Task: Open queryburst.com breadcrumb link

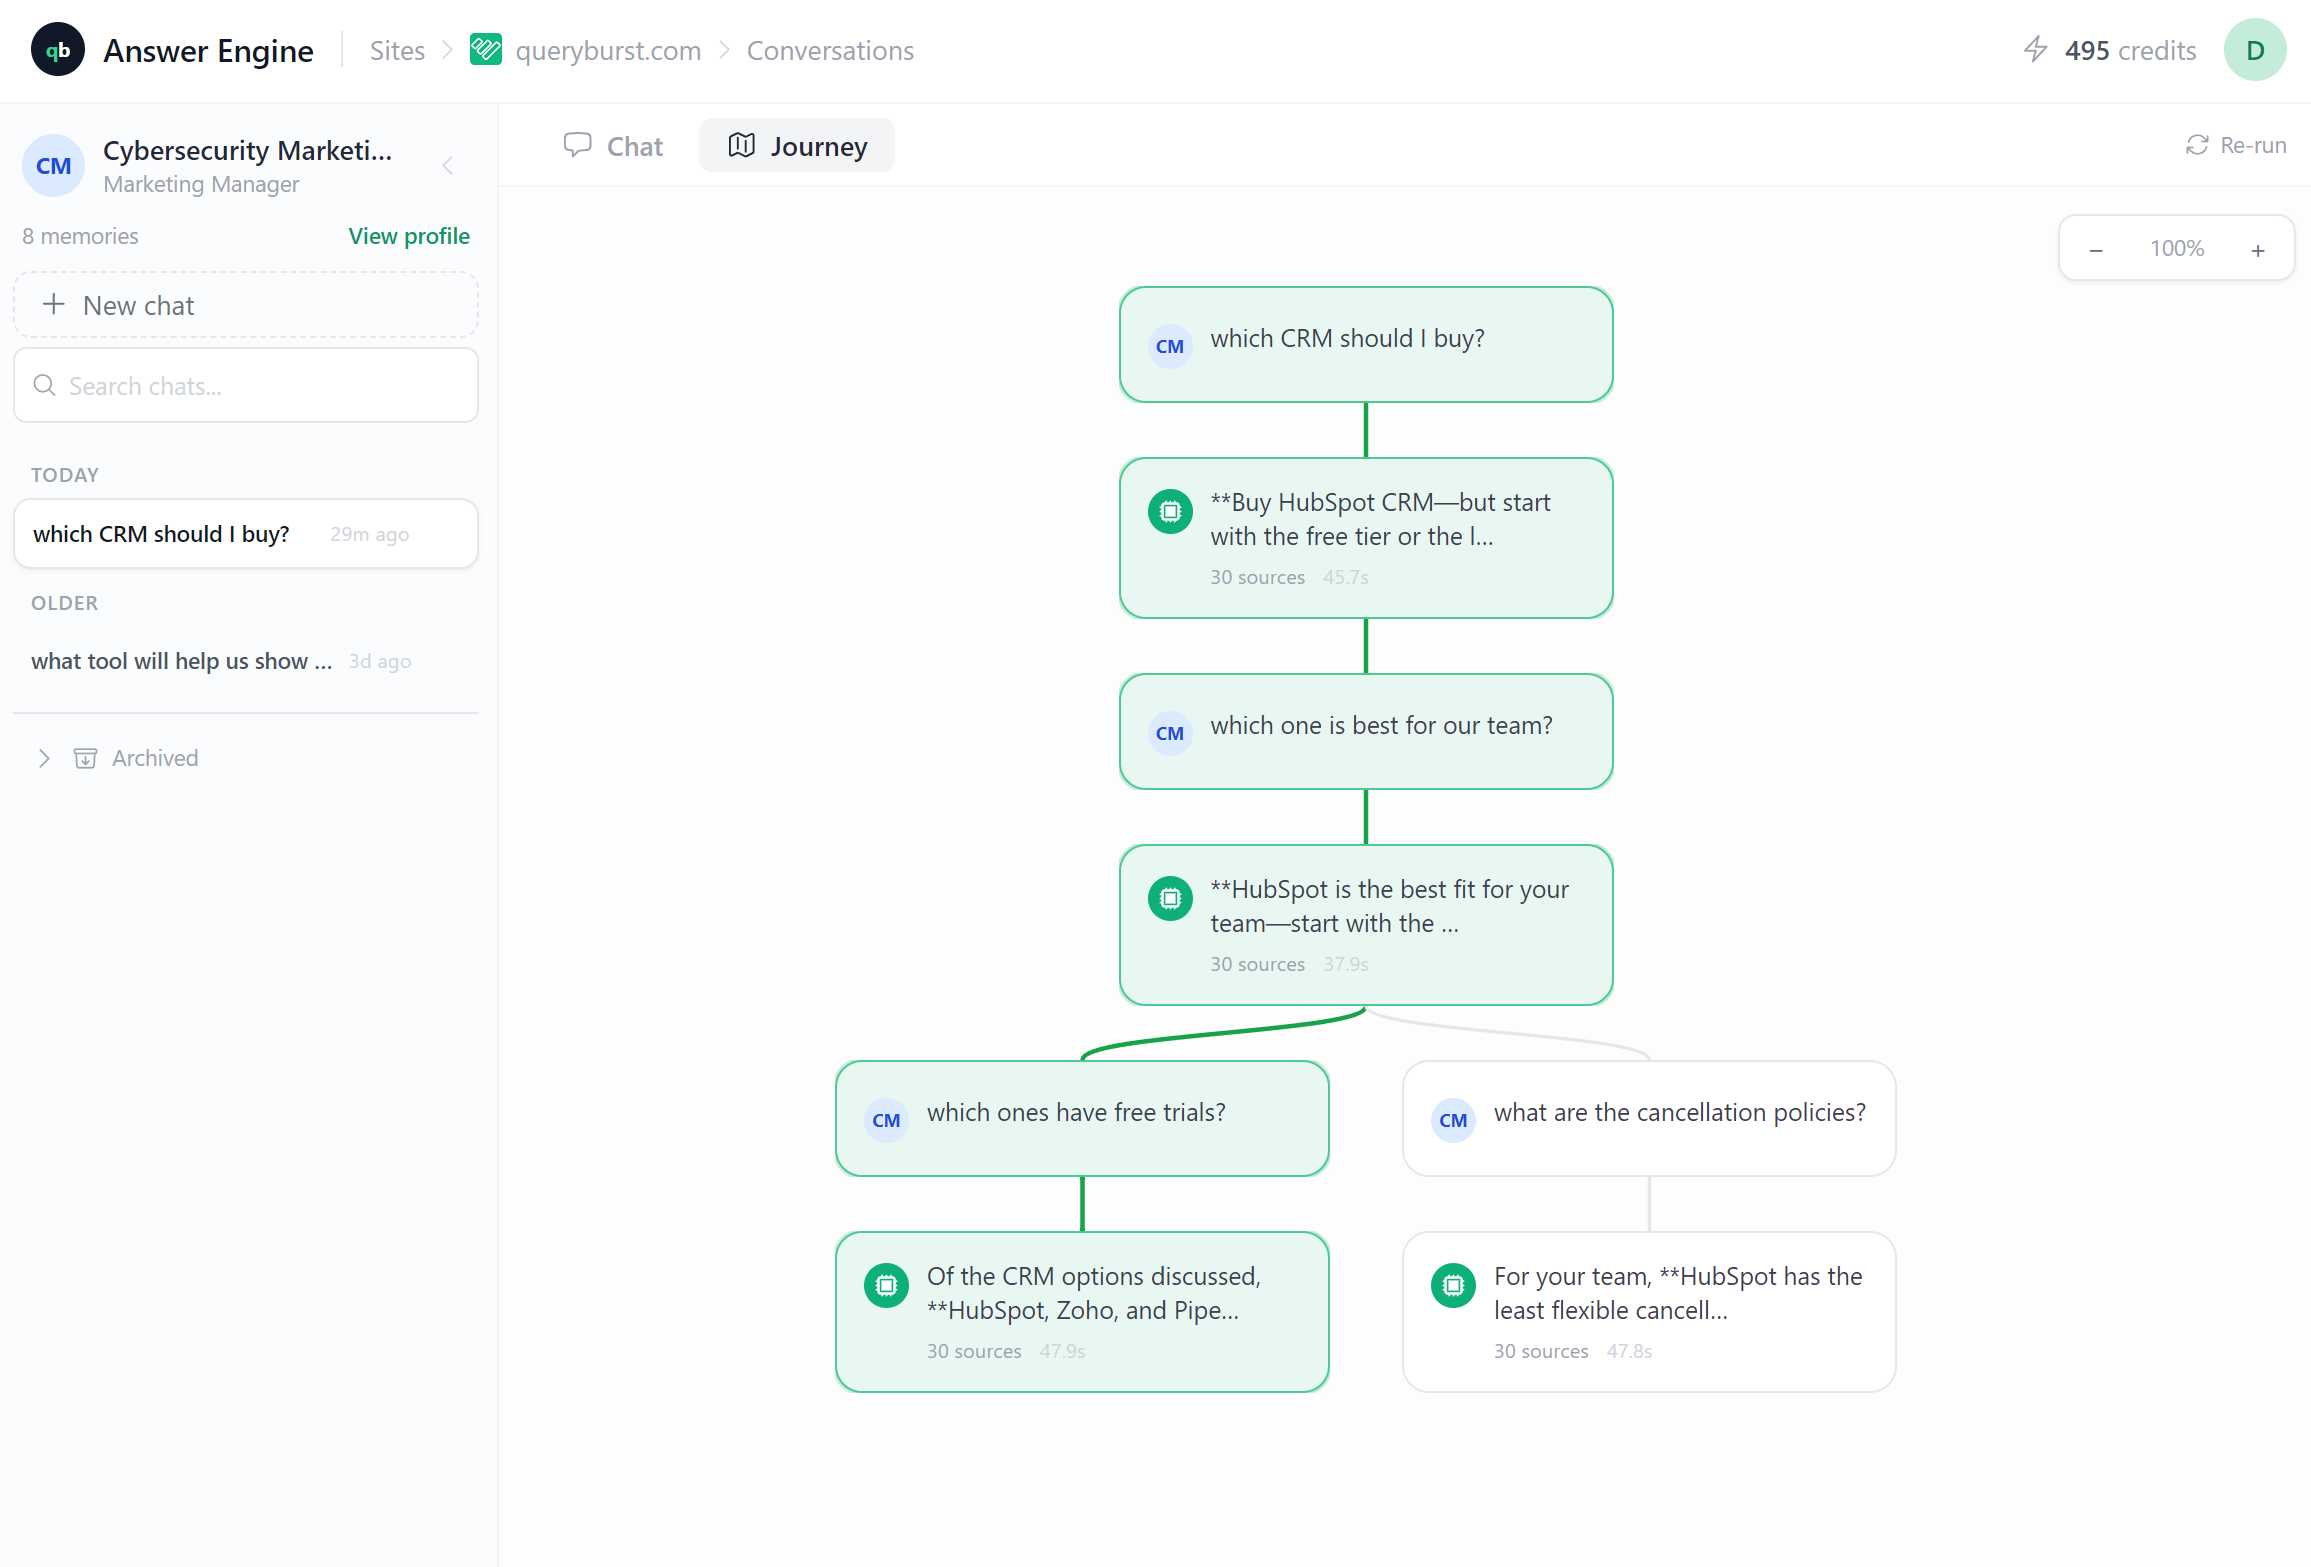Action: coord(608,51)
